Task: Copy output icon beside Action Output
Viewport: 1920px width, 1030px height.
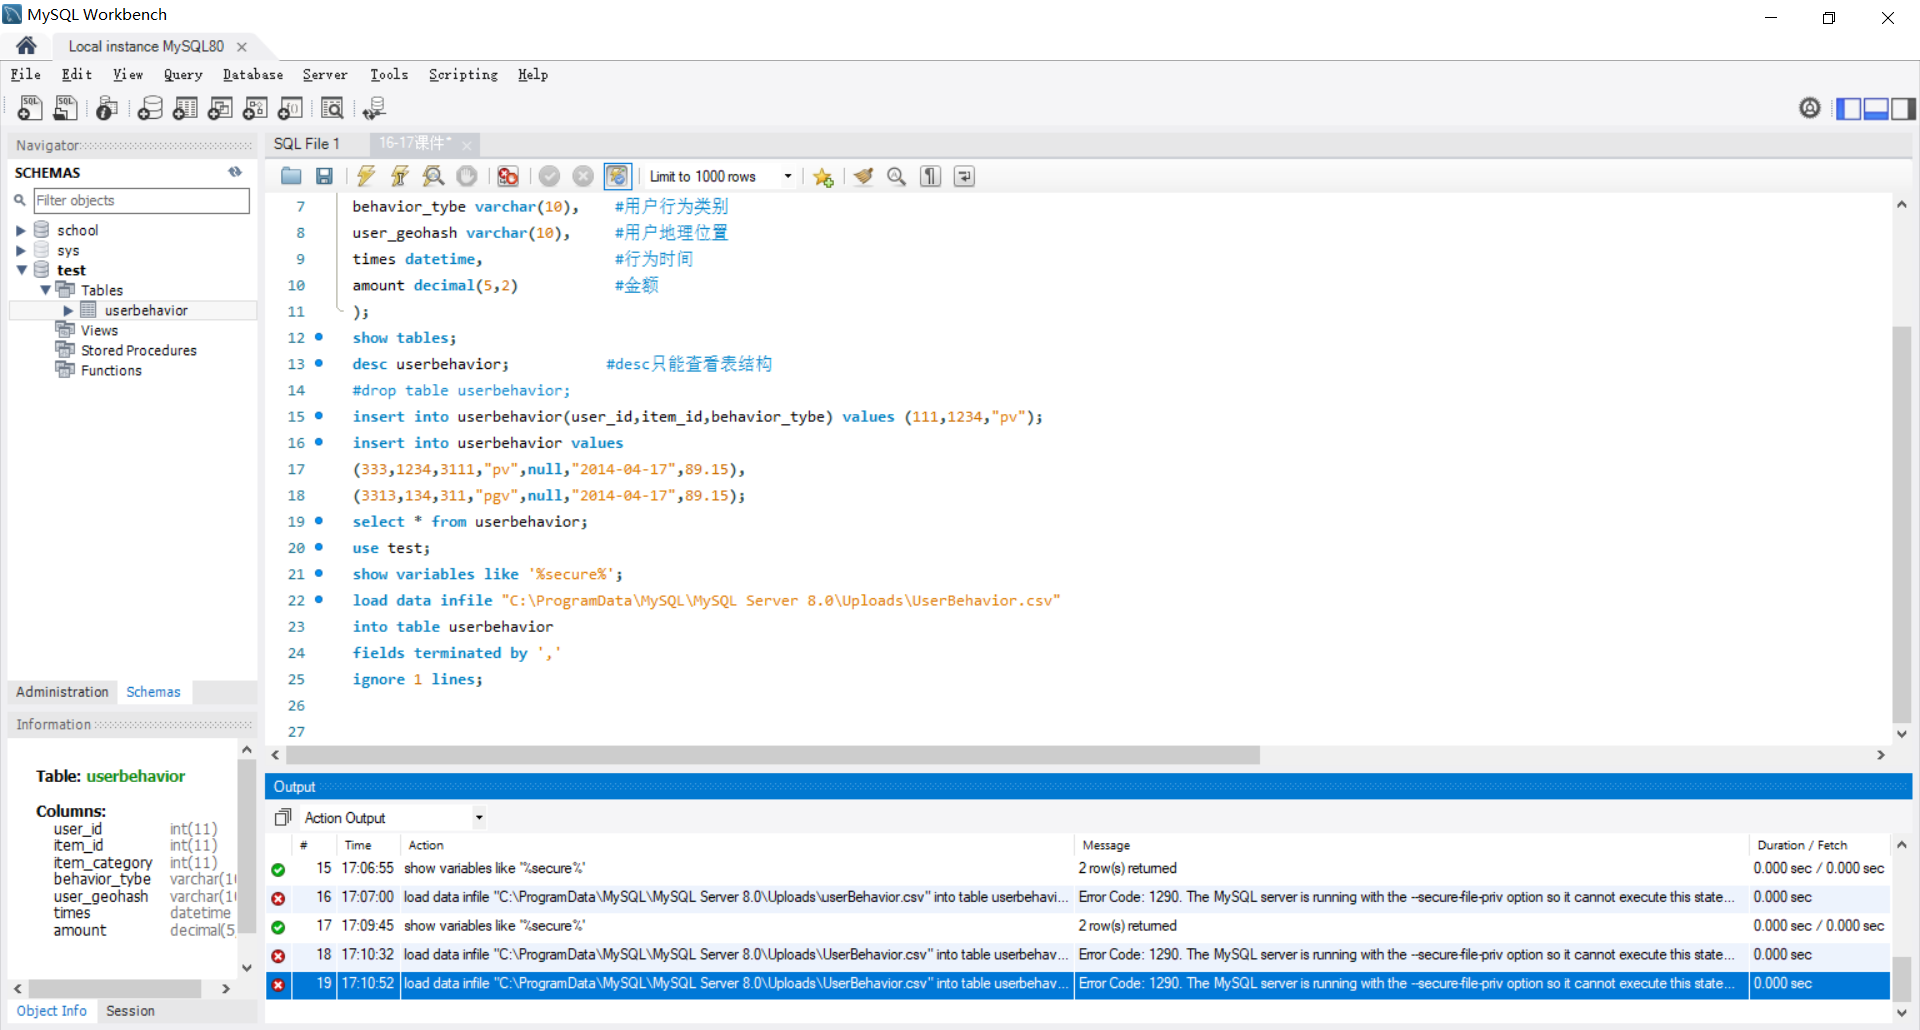Action: (x=283, y=817)
